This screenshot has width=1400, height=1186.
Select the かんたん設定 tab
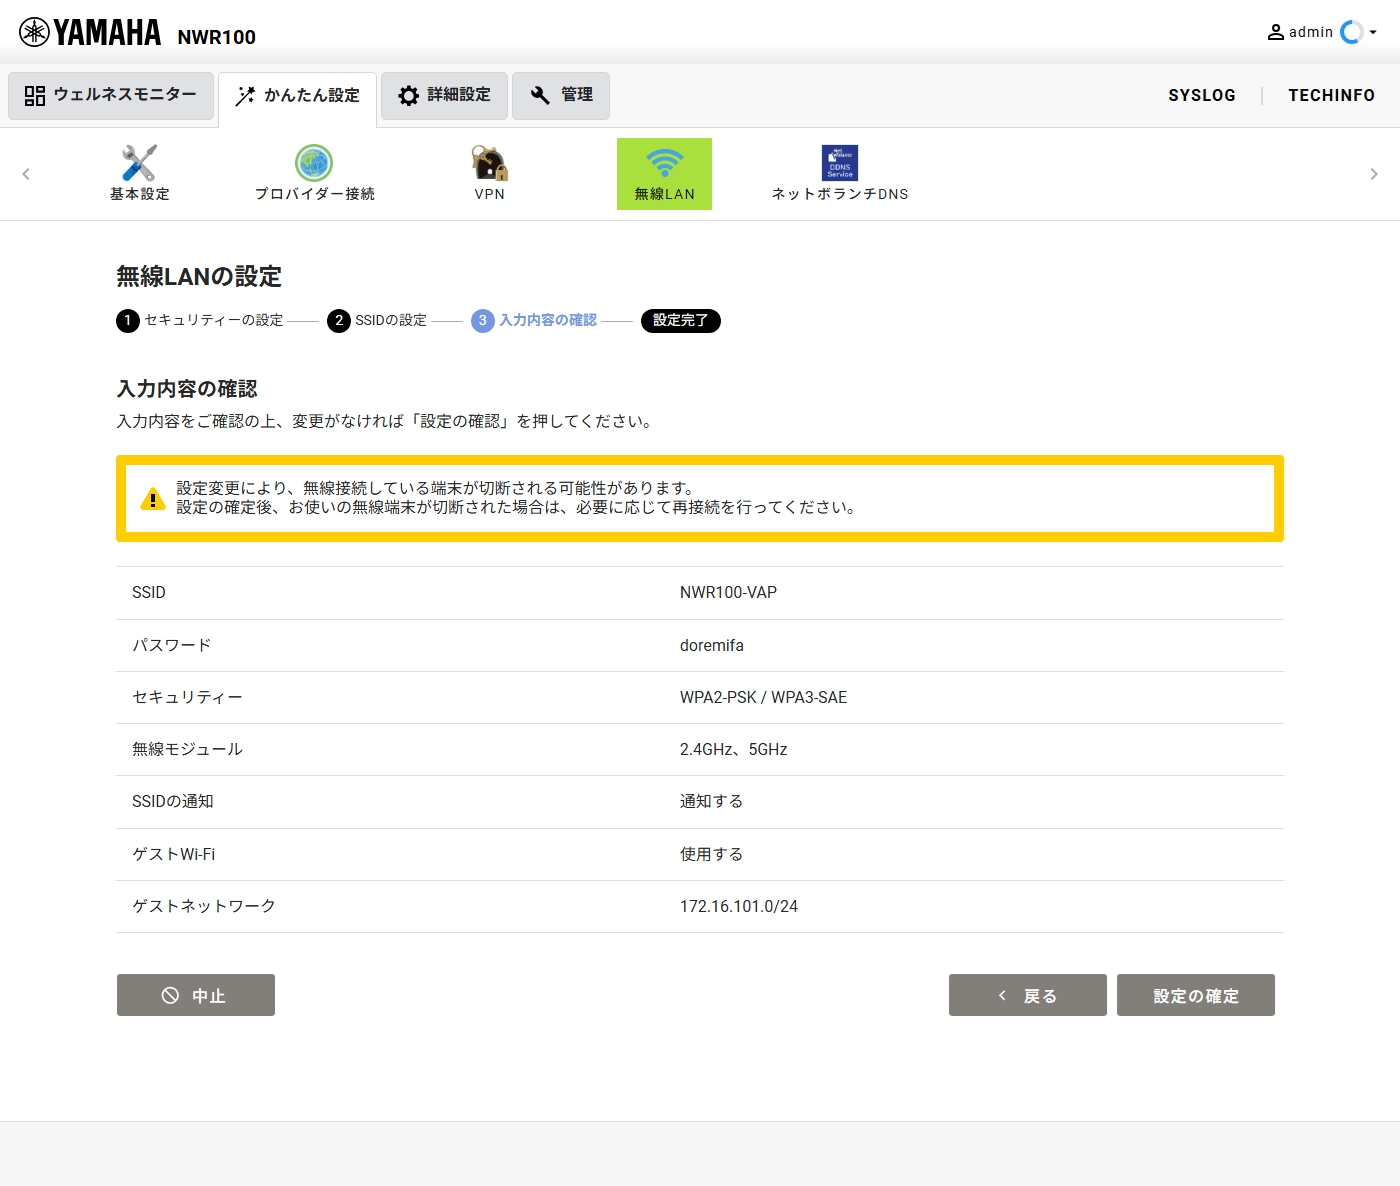297,96
